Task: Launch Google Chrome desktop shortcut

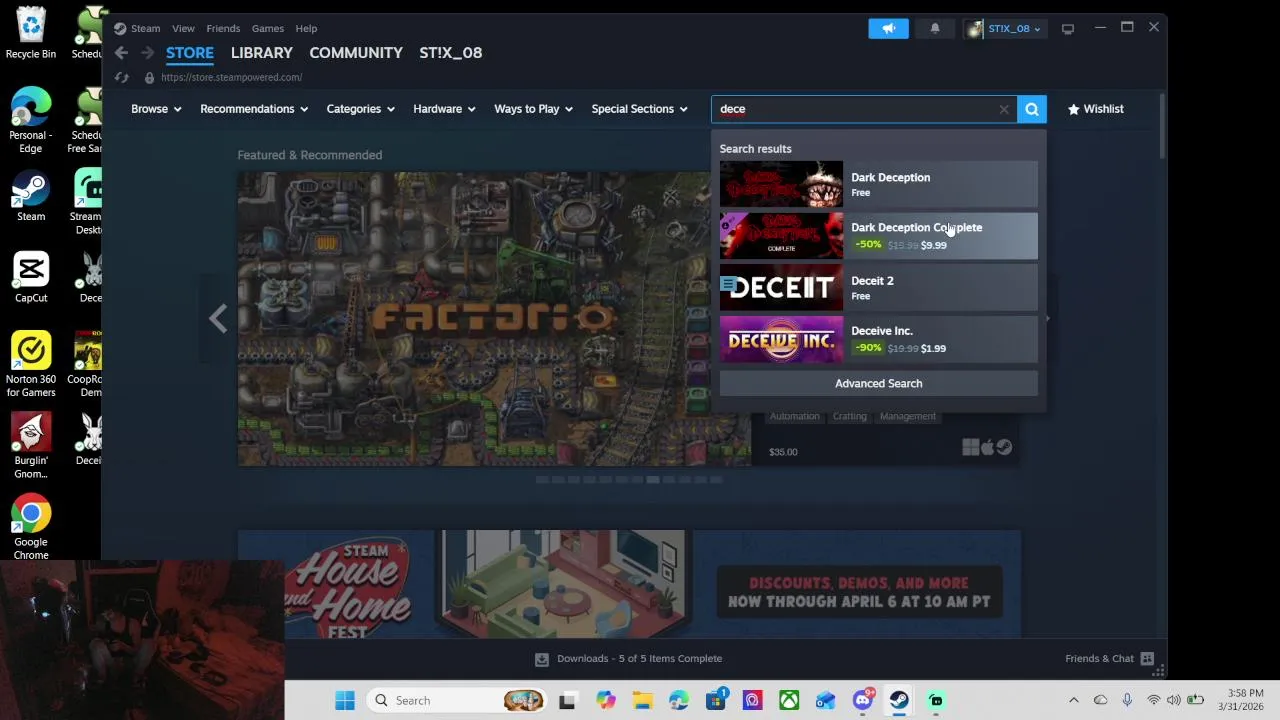Action: click(x=31, y=527)
